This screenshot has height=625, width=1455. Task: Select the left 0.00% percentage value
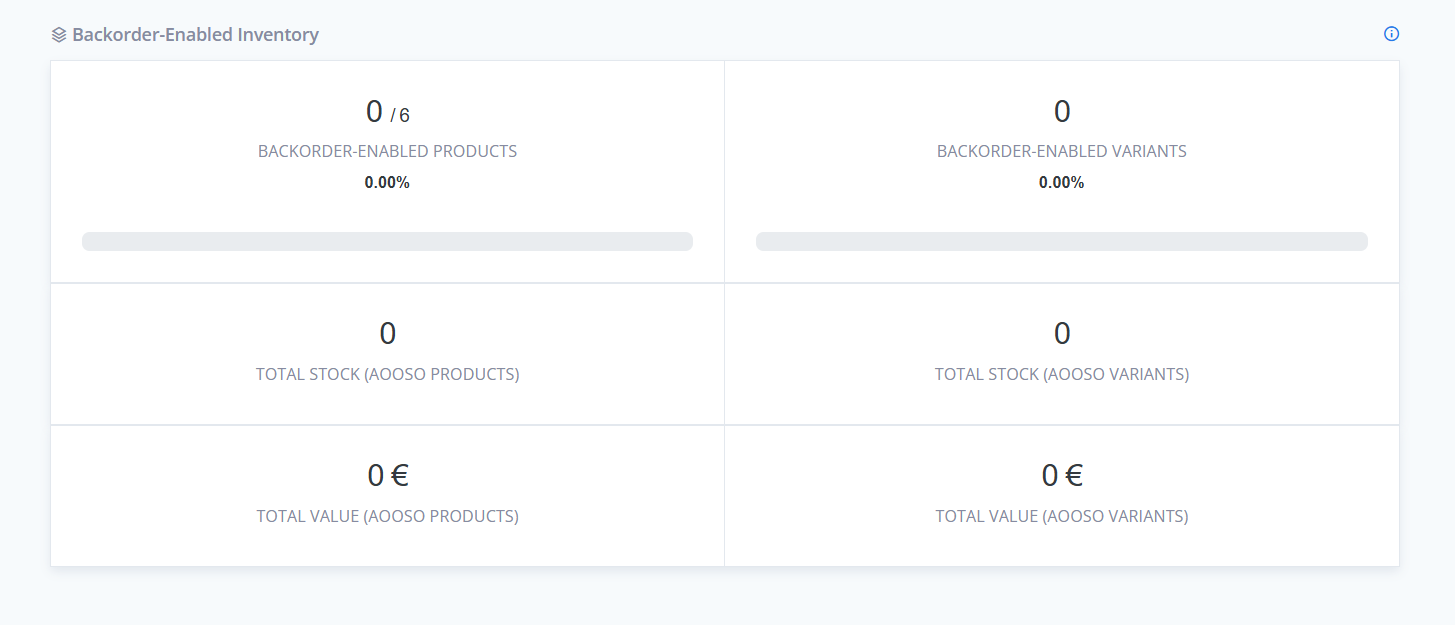tap(386, 182)
